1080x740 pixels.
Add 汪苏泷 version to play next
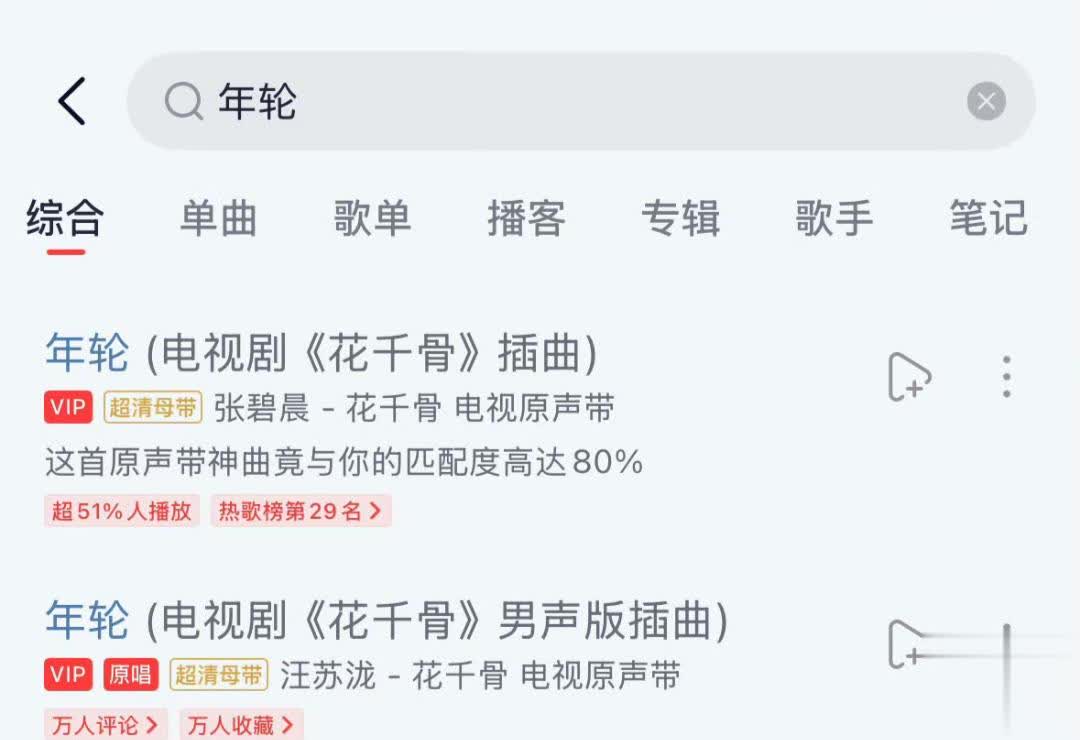pyautogui.click(x=908, y=644)
